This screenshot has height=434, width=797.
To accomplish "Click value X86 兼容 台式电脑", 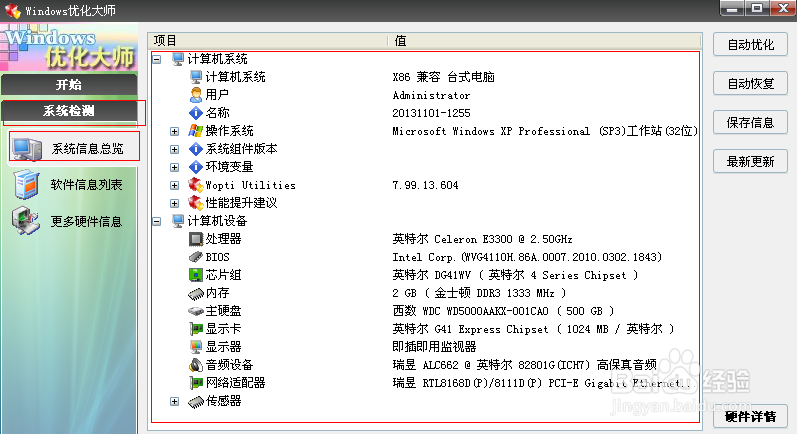I will pyautogui.click(x=443, y=77).
